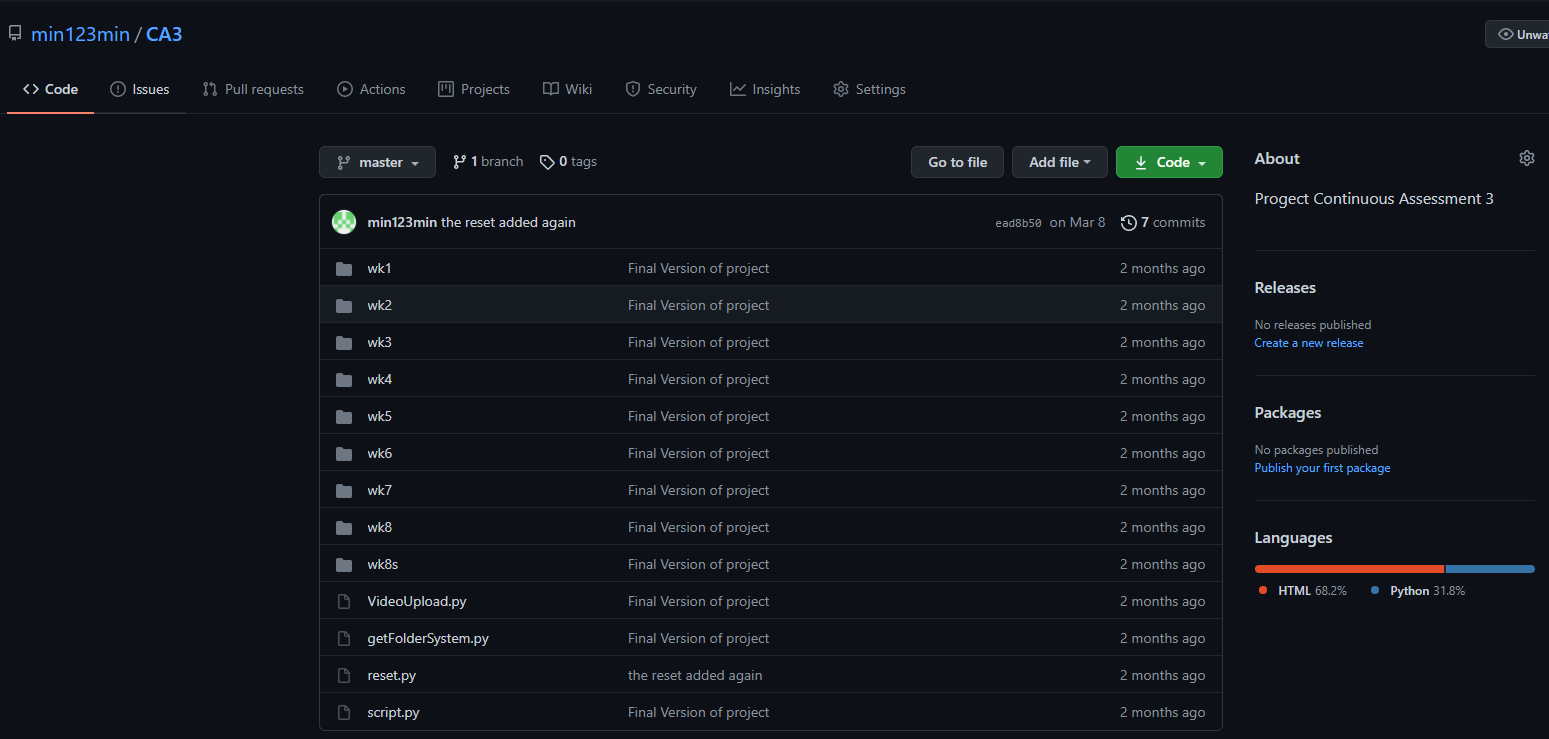The height and width of the screenshot is (739, 1549).
Task: Open the green Code download dropdown
Action: 1169,162
